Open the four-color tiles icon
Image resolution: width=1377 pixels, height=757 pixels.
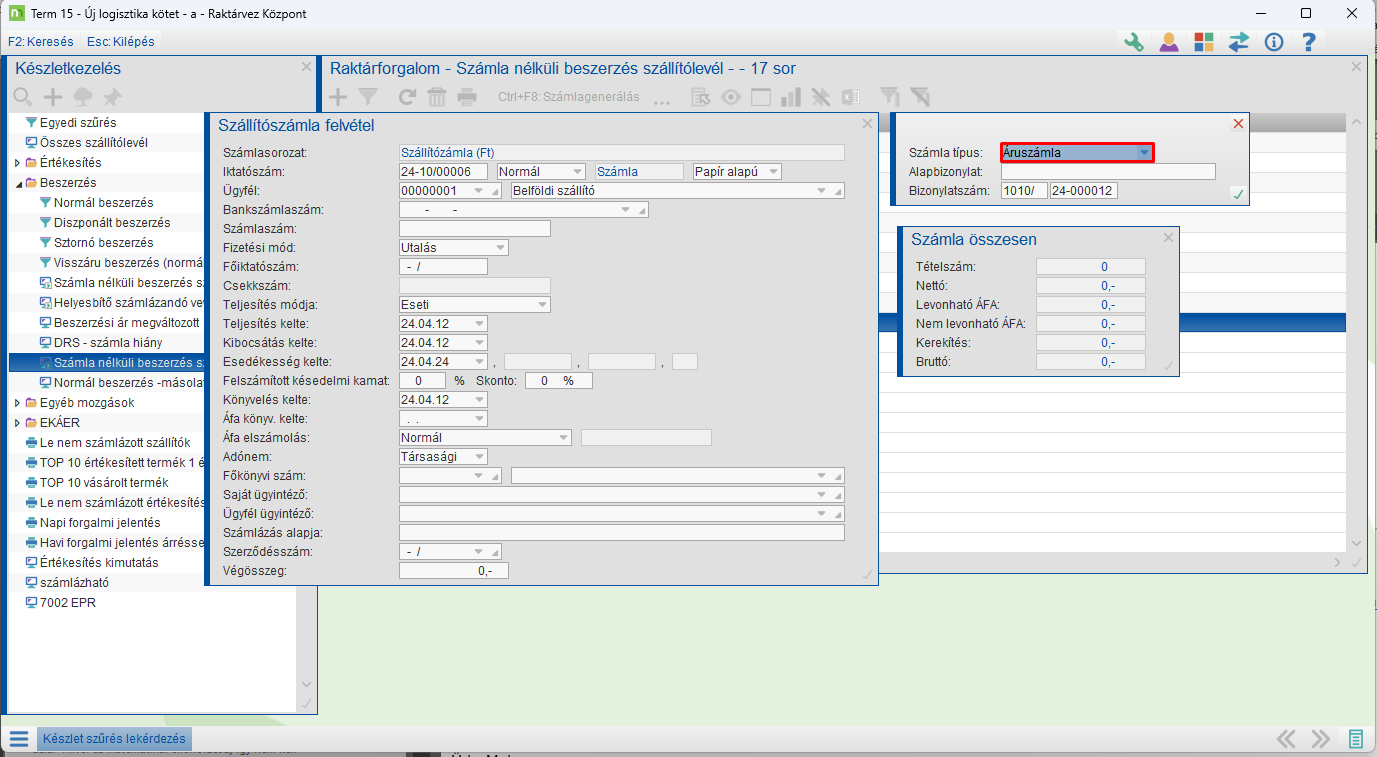(x=1203, y=42)
